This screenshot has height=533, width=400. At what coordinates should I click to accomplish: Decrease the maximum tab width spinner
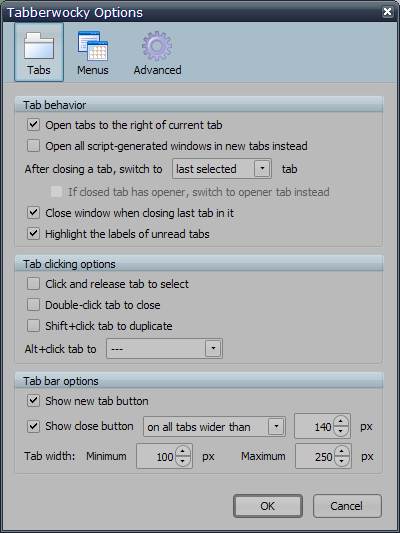coord(342,461)
